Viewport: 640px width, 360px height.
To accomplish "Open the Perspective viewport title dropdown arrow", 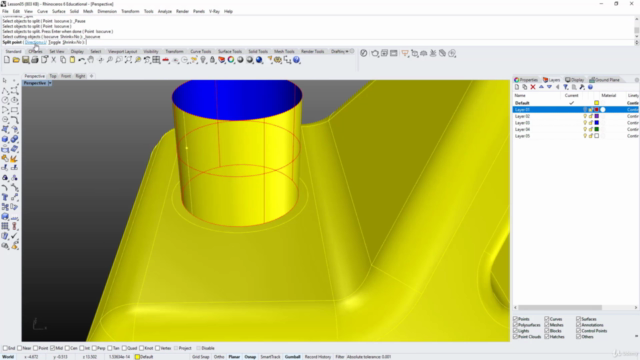I will 50,83.
